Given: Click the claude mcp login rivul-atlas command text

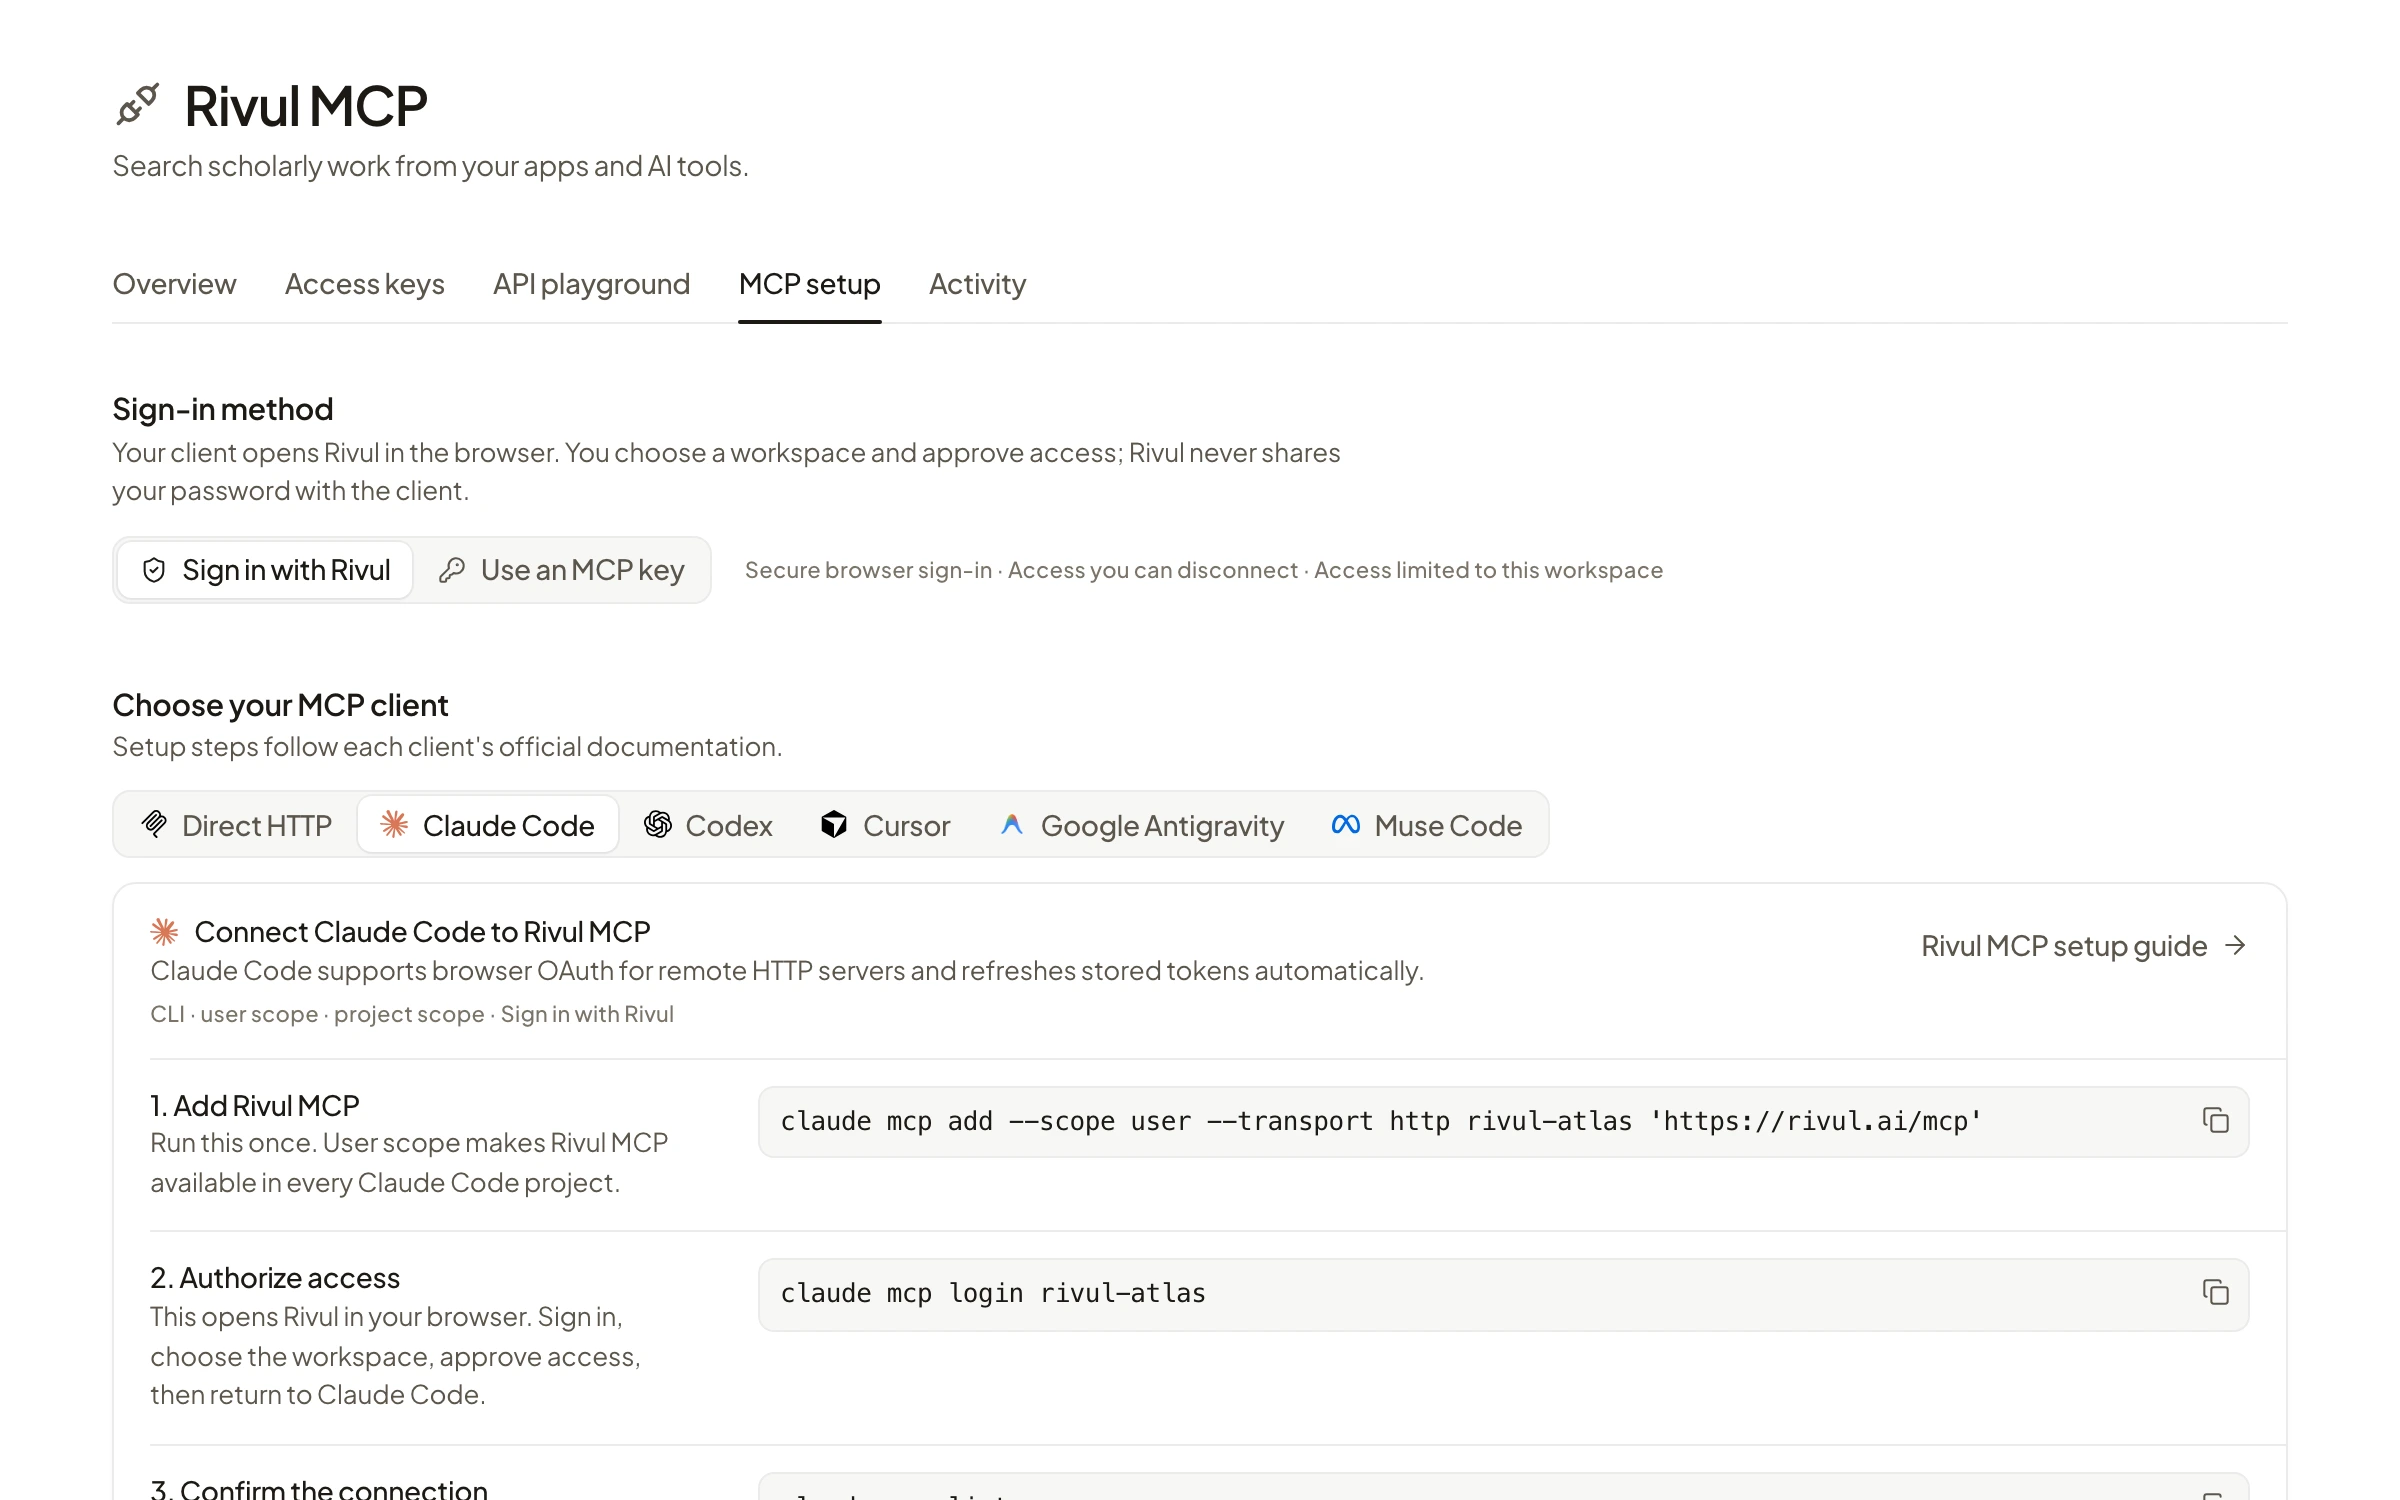Looking at the screenshot, I should (993, 1293).
